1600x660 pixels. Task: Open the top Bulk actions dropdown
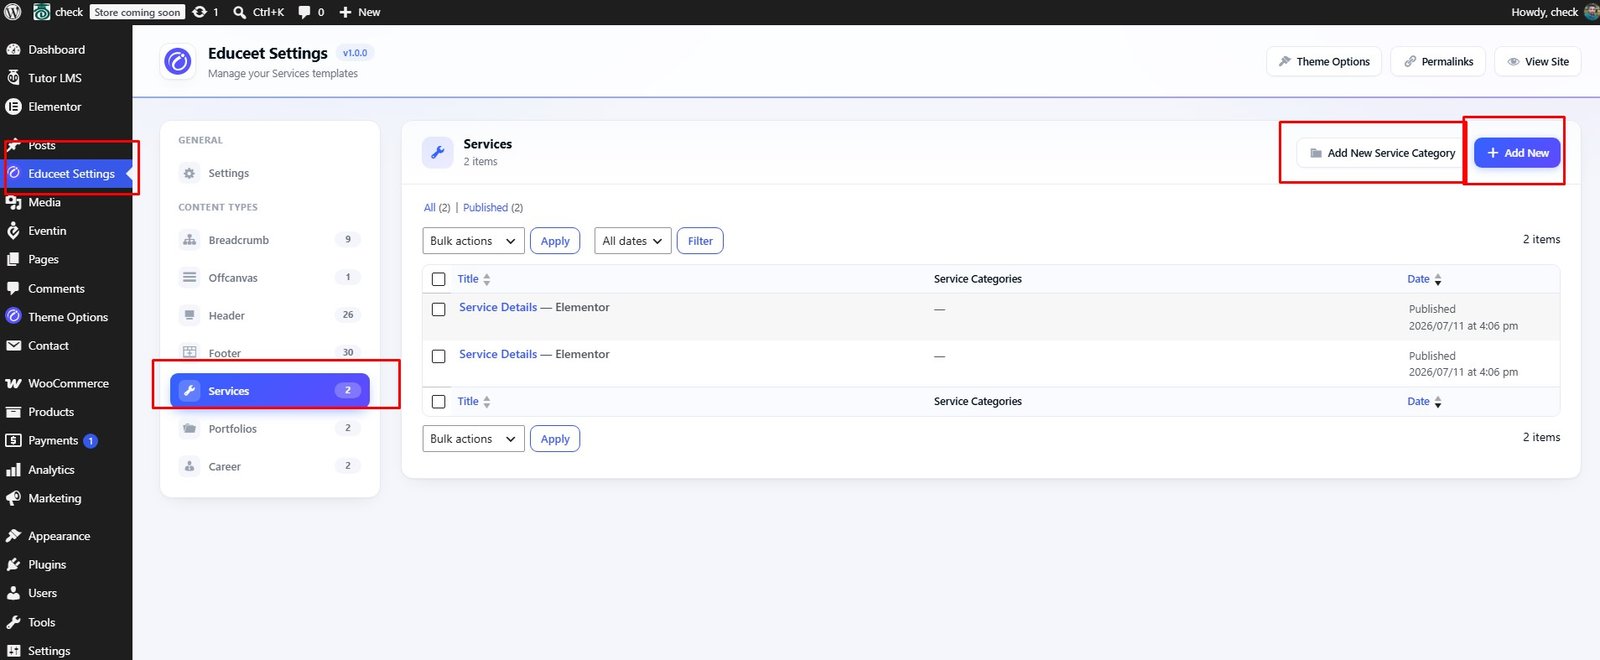pos(474,241)
